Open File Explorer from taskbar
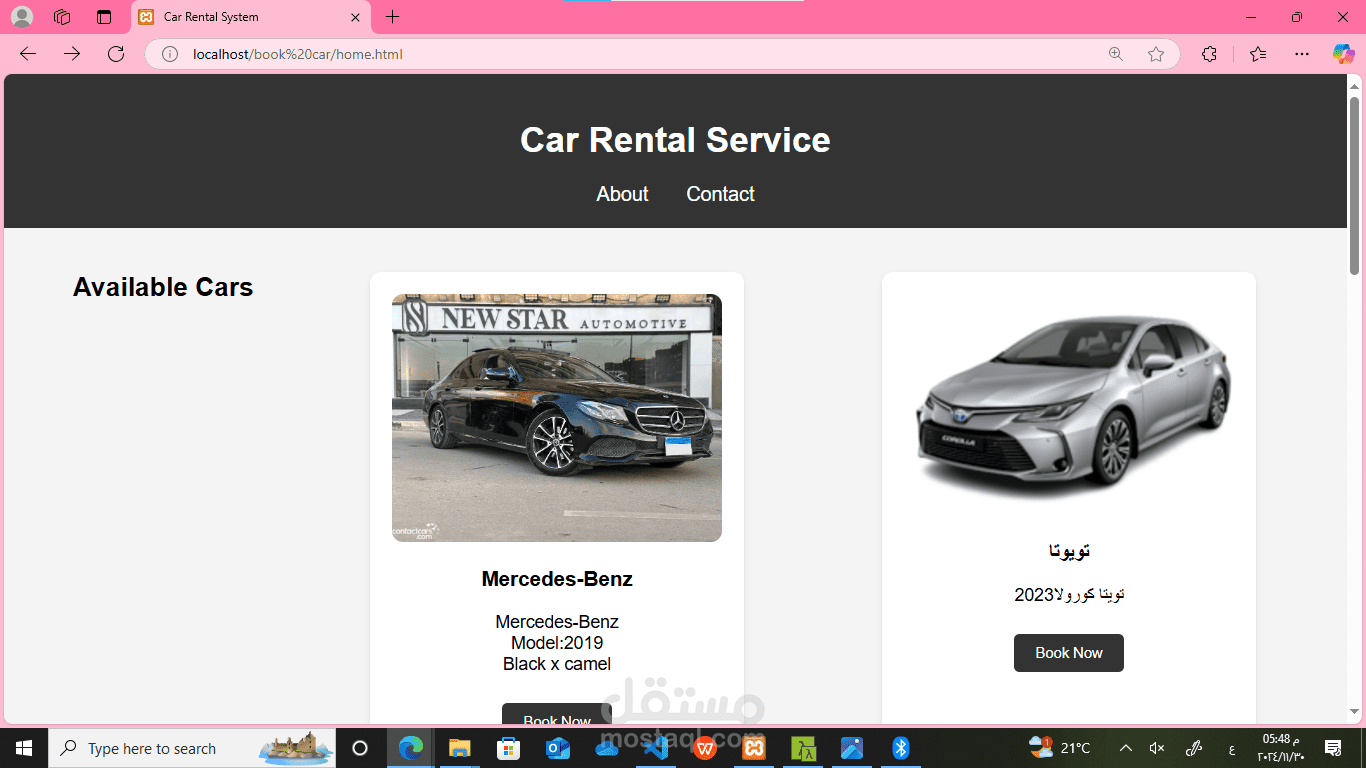1366x768 pixels. 459,748
